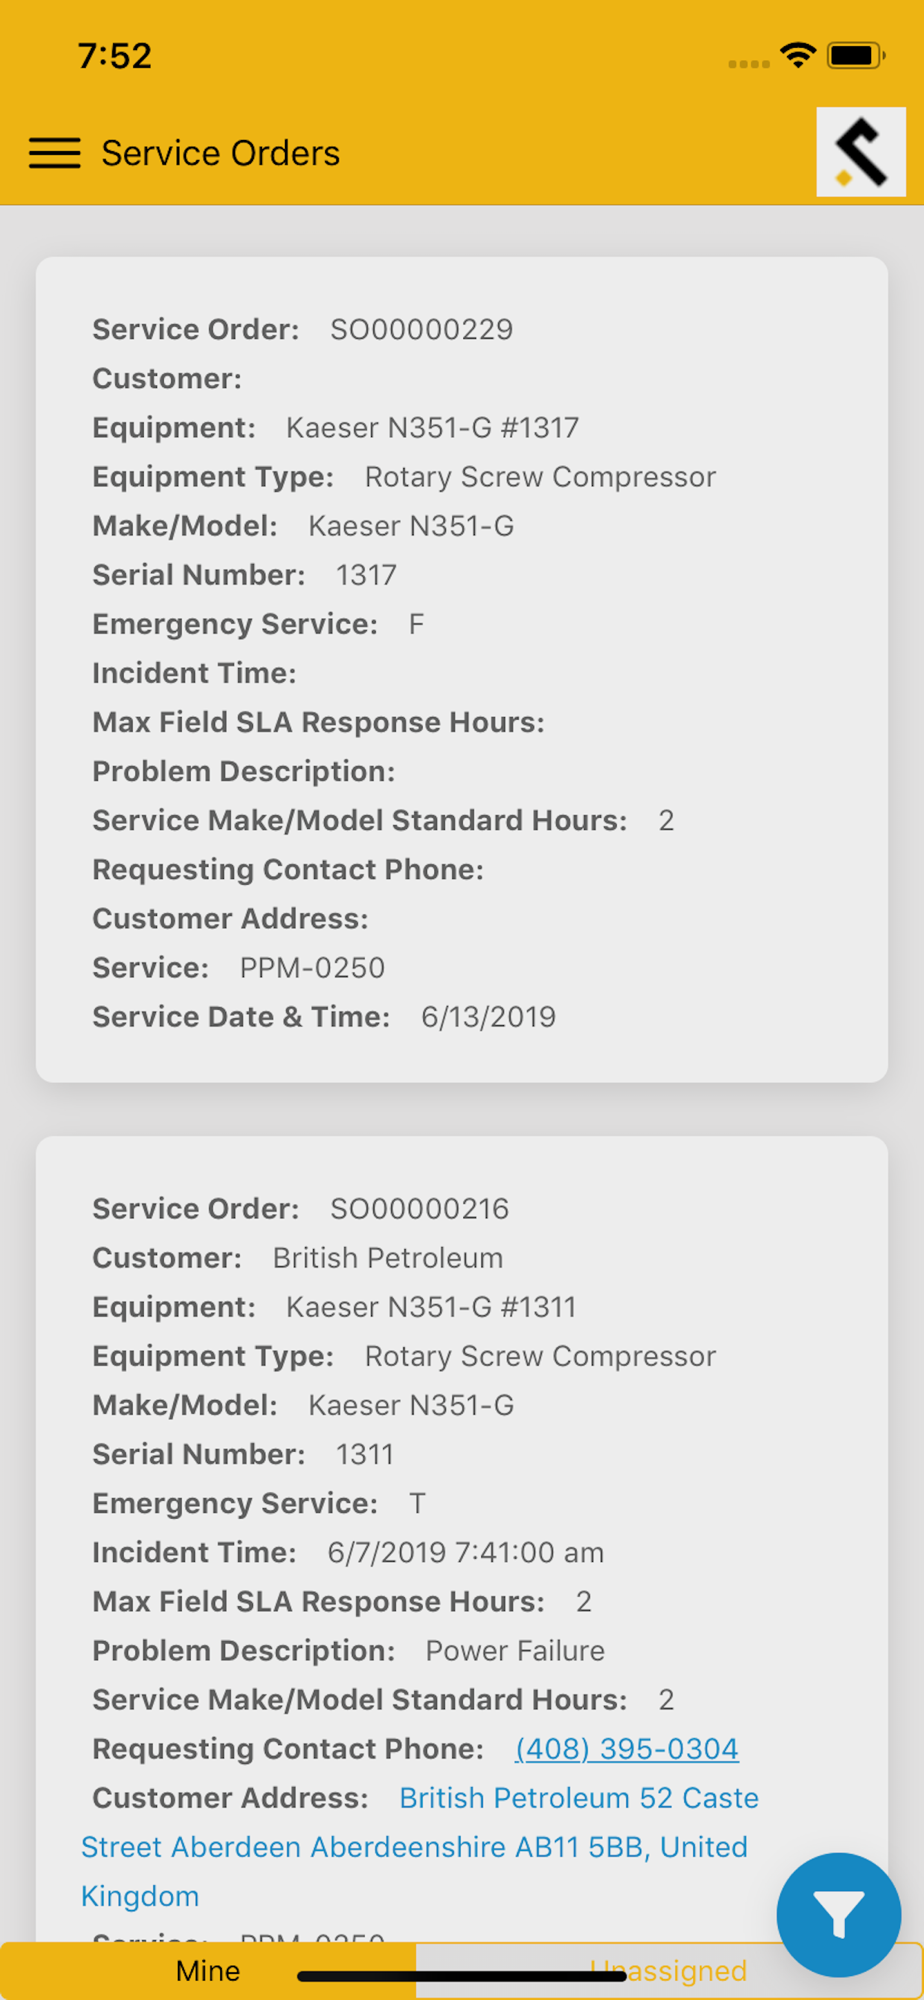The image size is (924, 2000).
Task: Tap the battery indicator icon
Action: click(x=855, y=55)
